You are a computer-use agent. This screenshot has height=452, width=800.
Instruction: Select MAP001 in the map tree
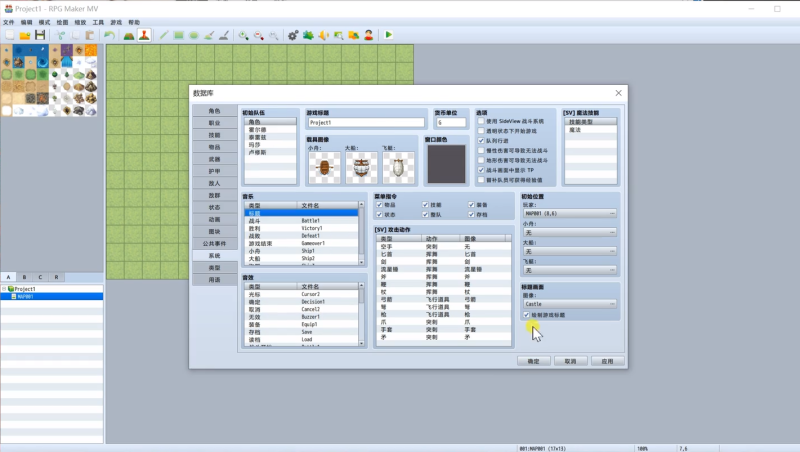52,296
